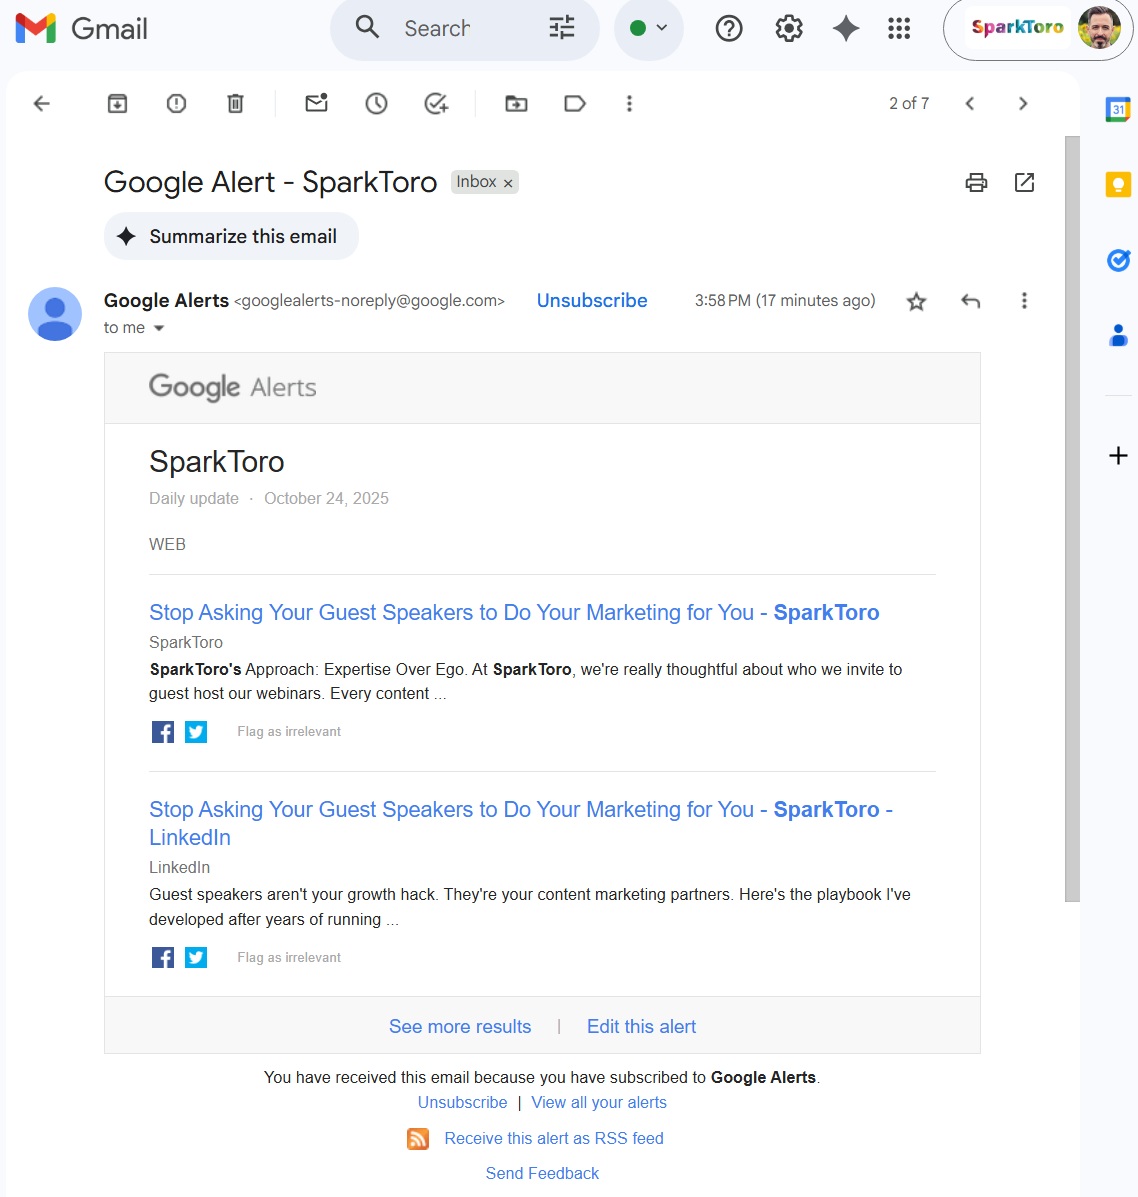Image resolution: width=1138 pixels, height=1197 pixels.
Task: Click the sender's avatar picture
Action: 55,314
